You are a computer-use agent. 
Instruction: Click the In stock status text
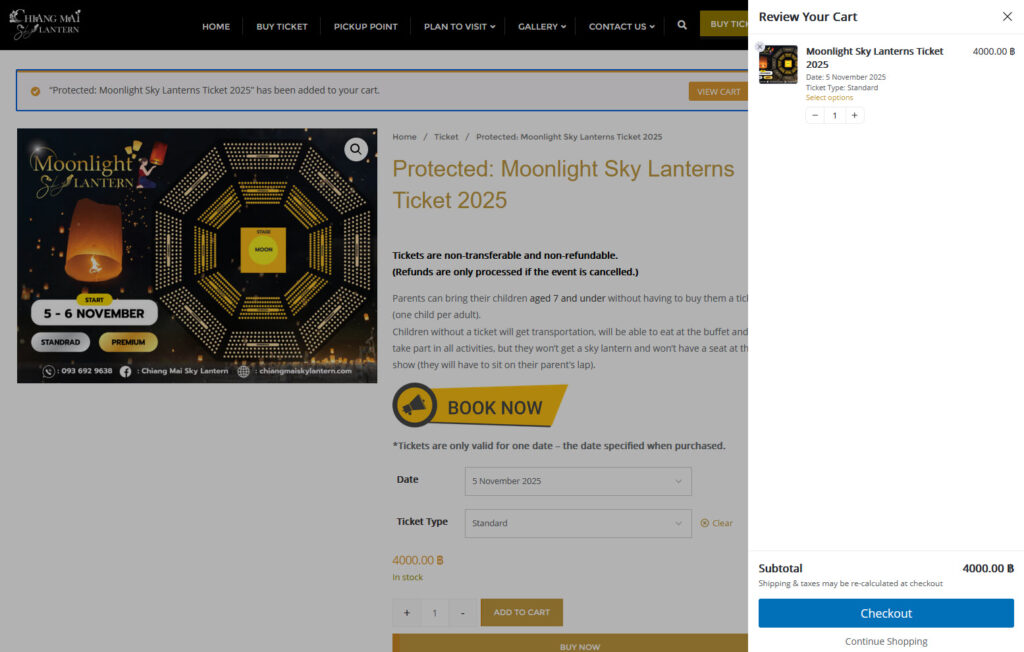pyautogui.click(x=408, y=578)
